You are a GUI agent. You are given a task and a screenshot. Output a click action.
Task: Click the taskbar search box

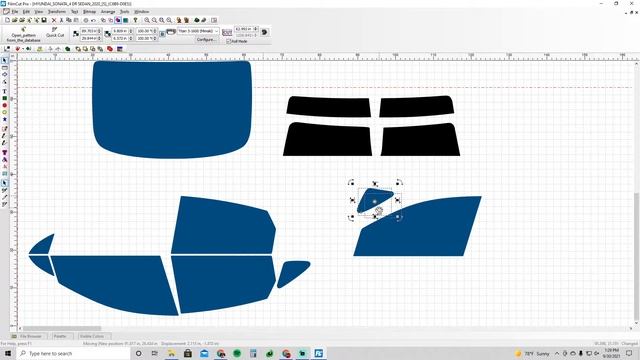[x=73, y=353]
